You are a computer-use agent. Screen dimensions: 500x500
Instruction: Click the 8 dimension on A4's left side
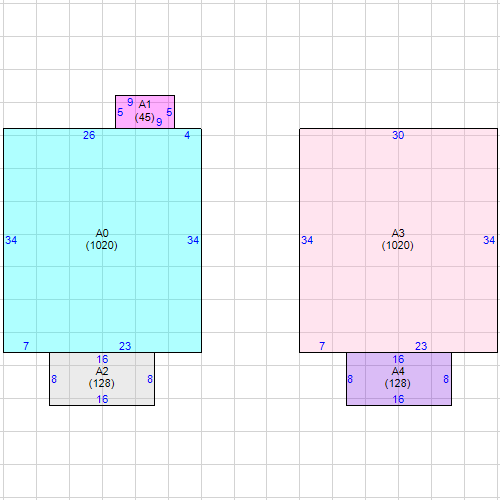[350, 379]
